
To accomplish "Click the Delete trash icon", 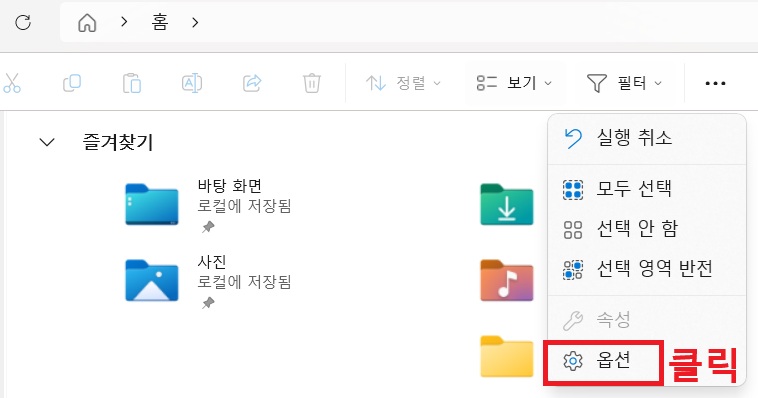I will point(312,83).
